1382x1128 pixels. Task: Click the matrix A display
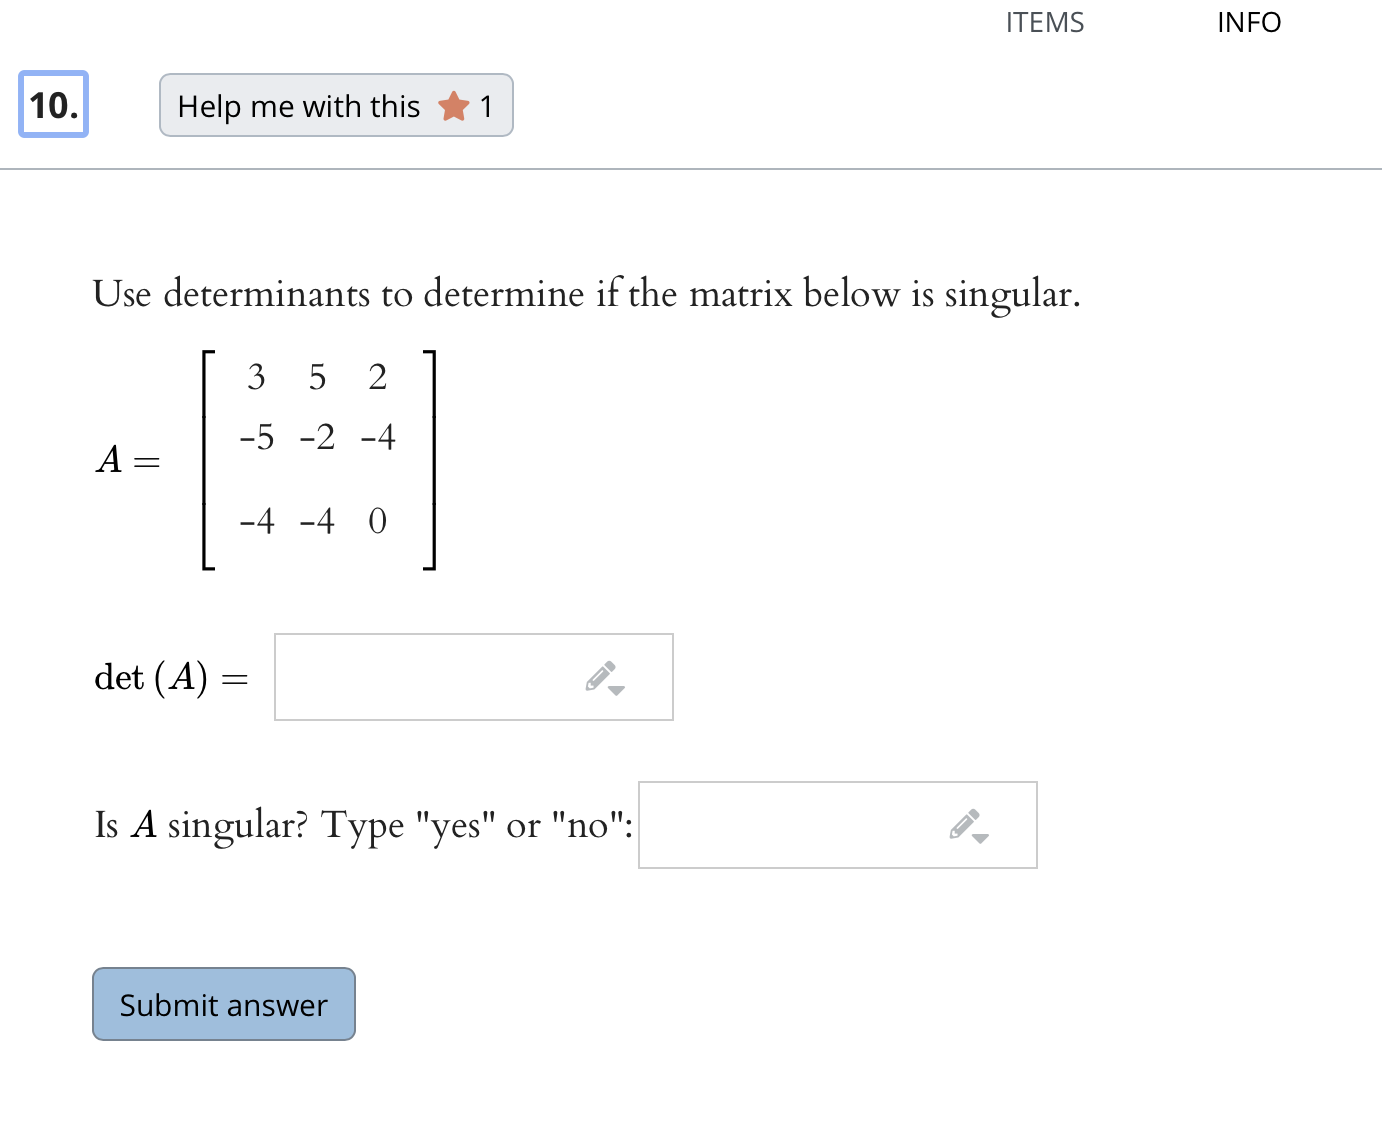[318, 460]
